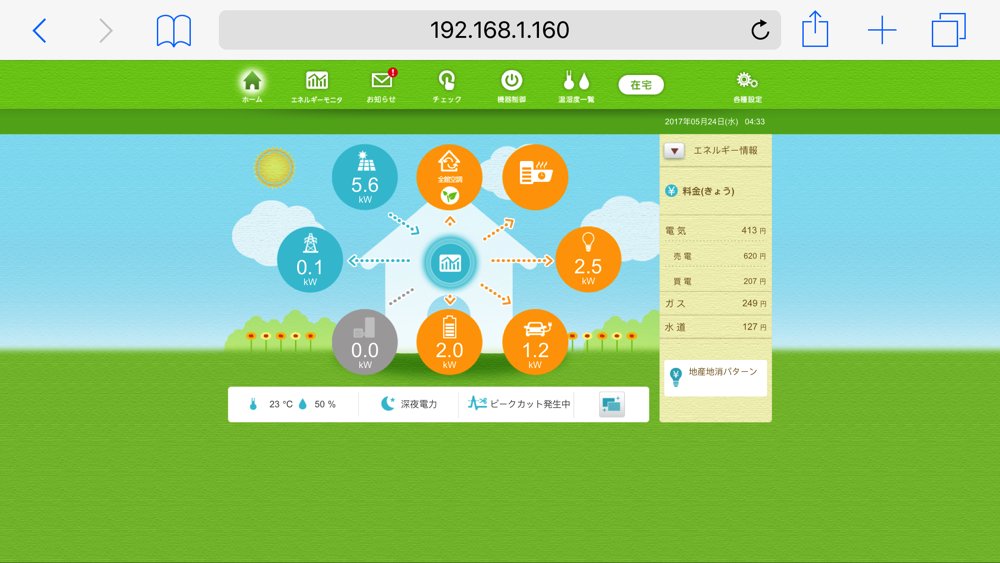Select the gray fuel cell 0.0 kW circle
This screenshot has height=563, width=1000.
[365, 342]
